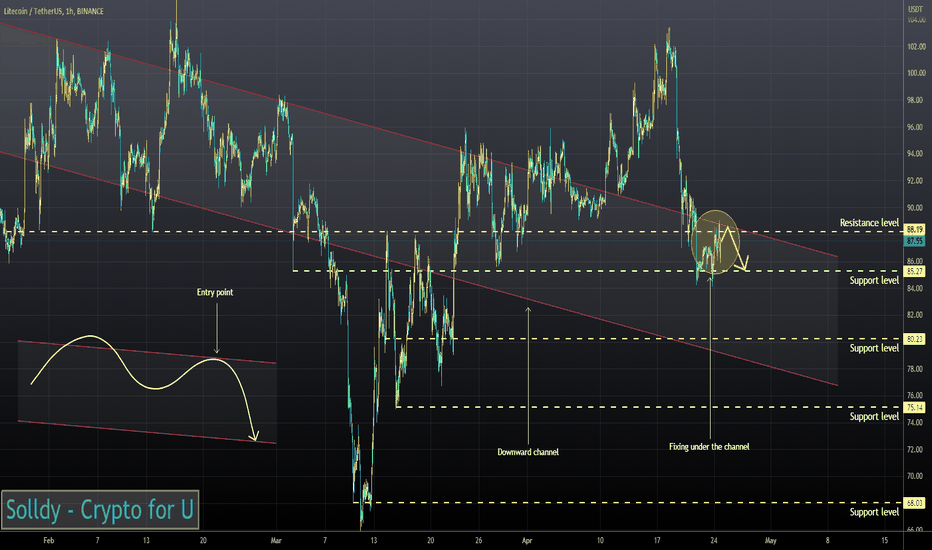This screenshot has height=550, width=932.
Task: Click the Support level label under 75.14
Action: pos(874,416)
